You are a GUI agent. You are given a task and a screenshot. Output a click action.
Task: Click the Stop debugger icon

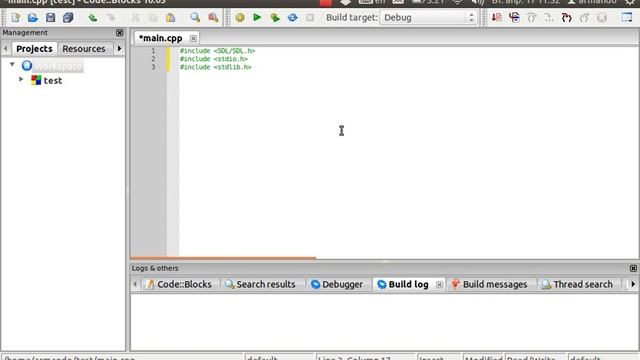(x=602, y=18)
